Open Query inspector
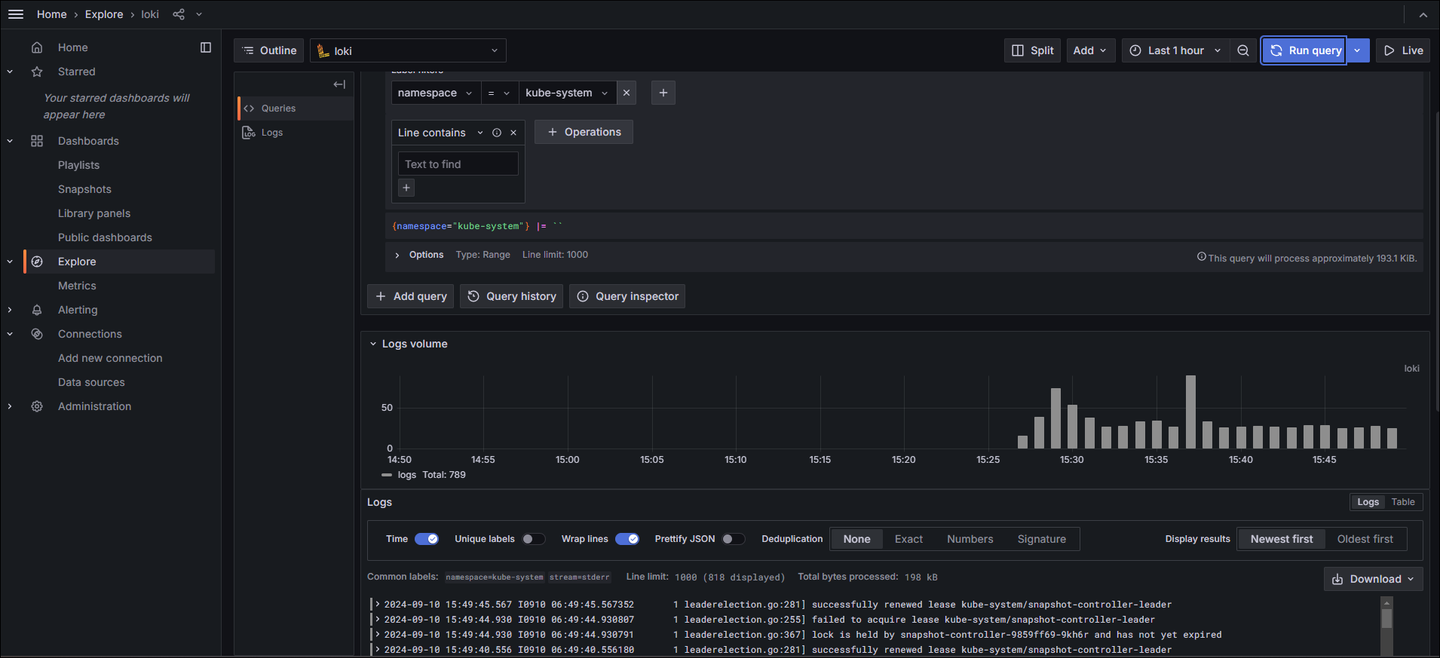The image size is (1440, 658). 627,296
